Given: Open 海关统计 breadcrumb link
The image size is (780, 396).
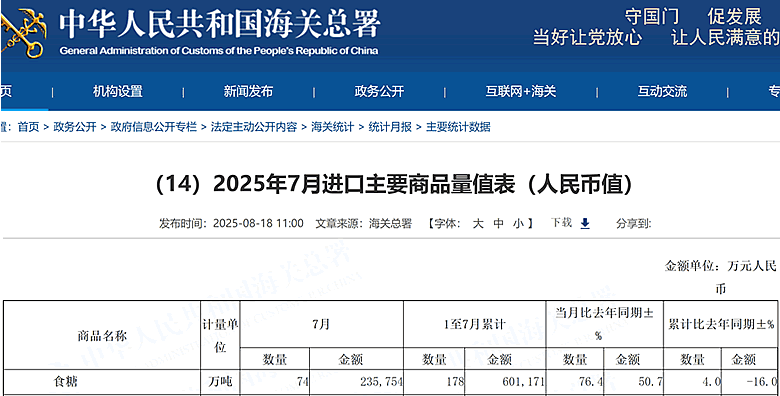Looking at the screenshot, I should tap(332, 127).
